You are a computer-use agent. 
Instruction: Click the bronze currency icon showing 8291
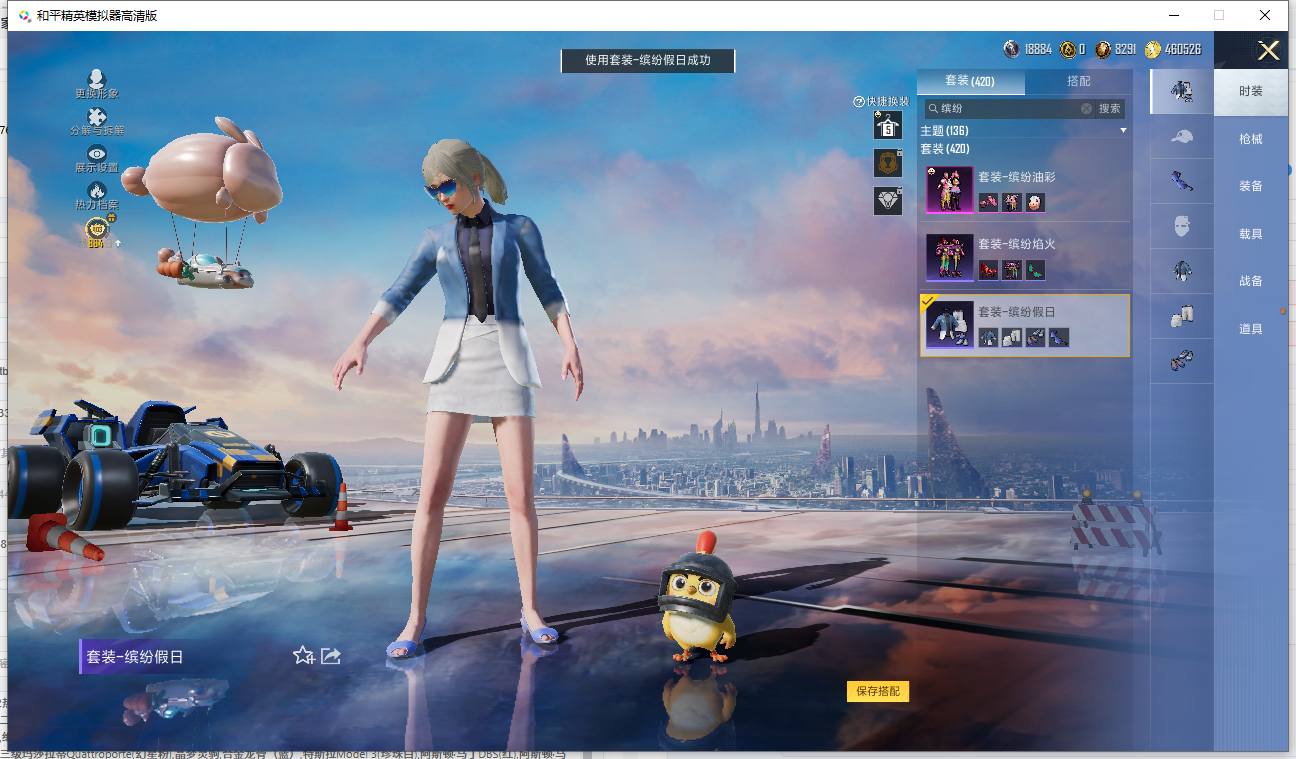(1103, 49)
